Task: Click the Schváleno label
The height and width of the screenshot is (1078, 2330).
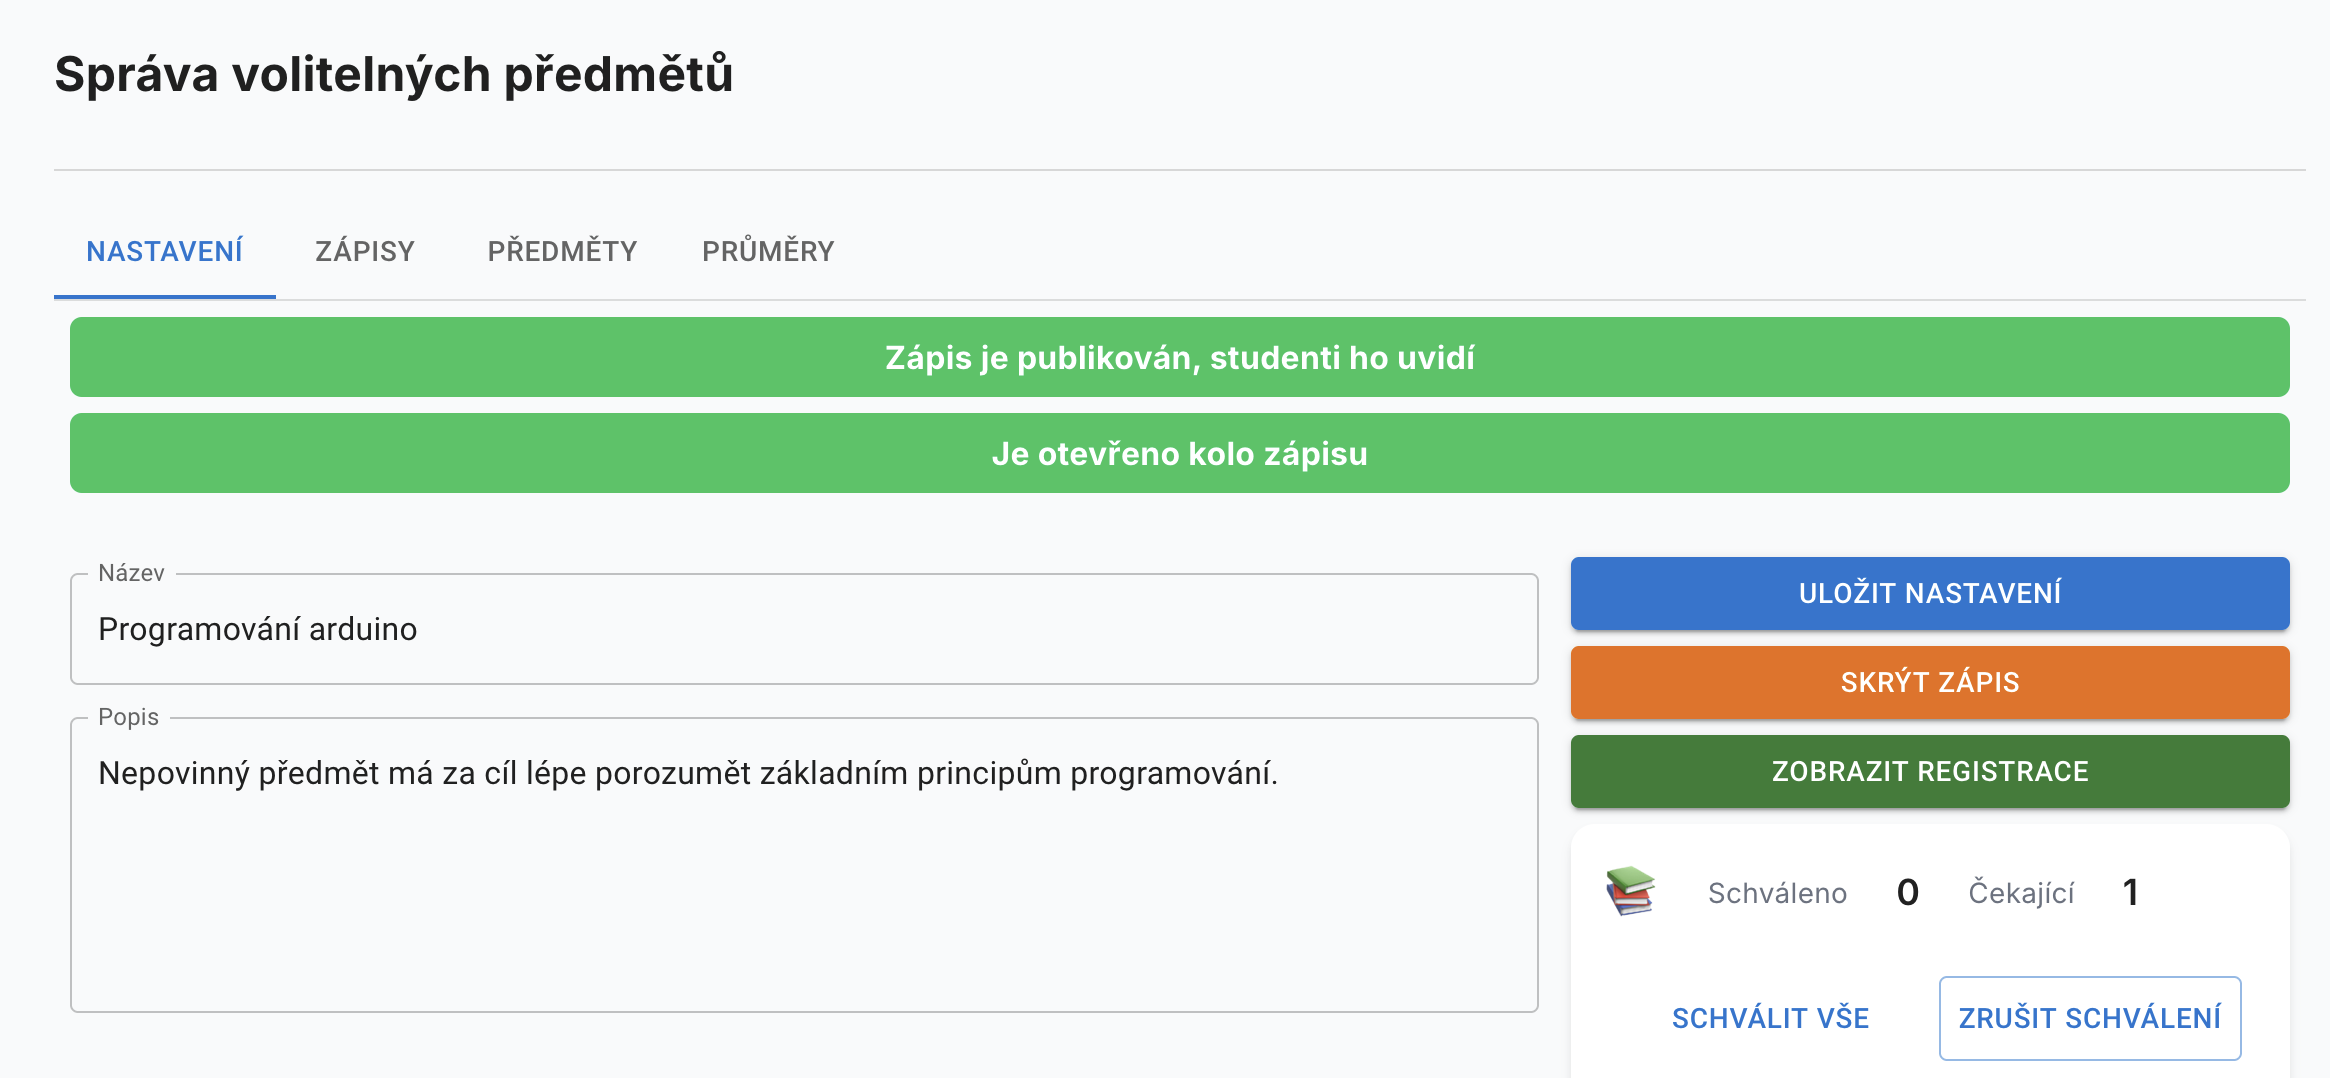Action: [x=1777, y=893]
